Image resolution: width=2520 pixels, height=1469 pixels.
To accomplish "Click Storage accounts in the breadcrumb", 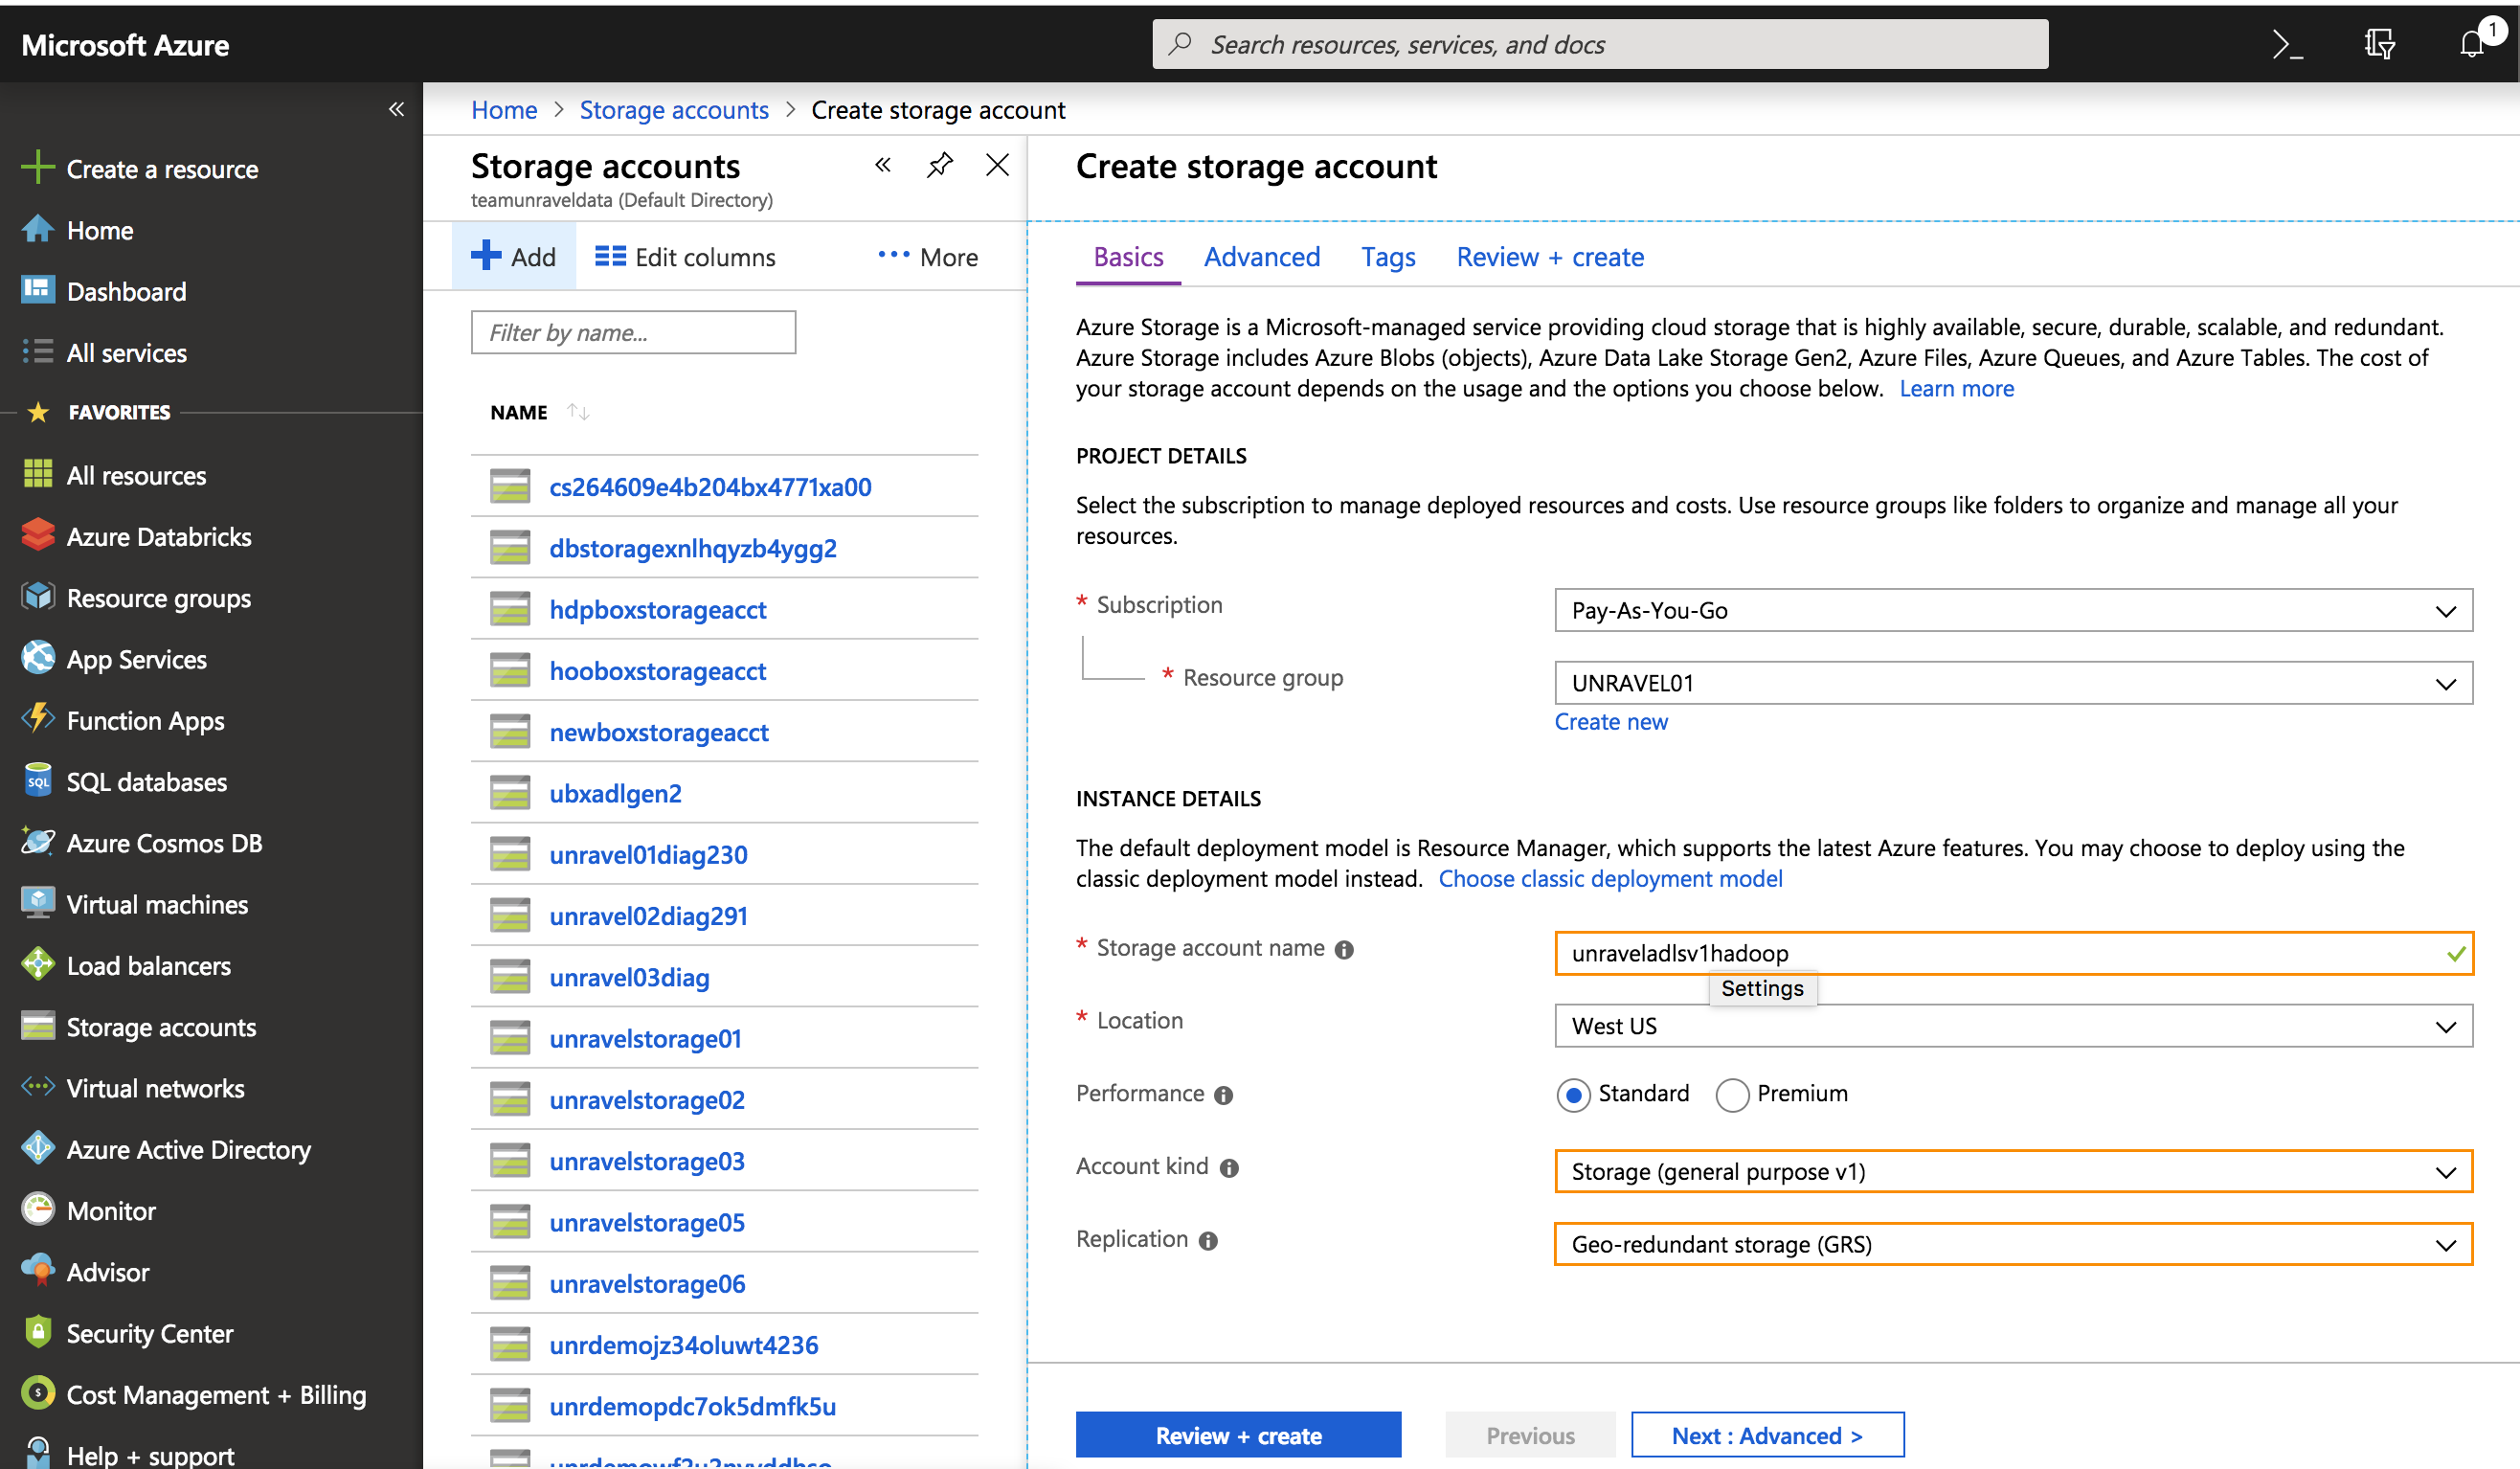I will tap(674, 110).
